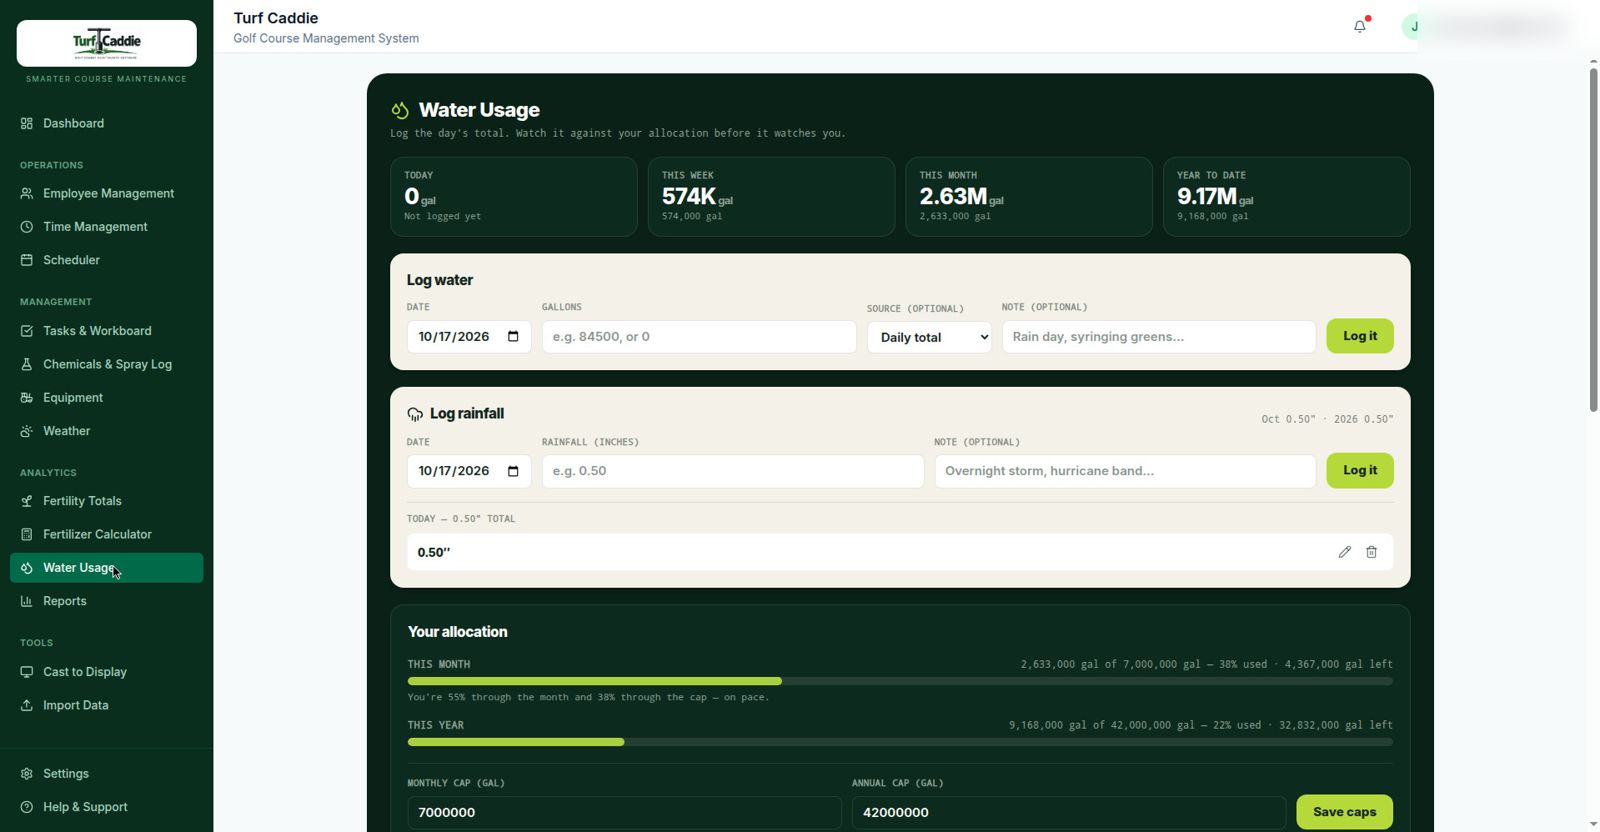Click the user avatar in the header

pyautogui.click(x=1413, y=27)
